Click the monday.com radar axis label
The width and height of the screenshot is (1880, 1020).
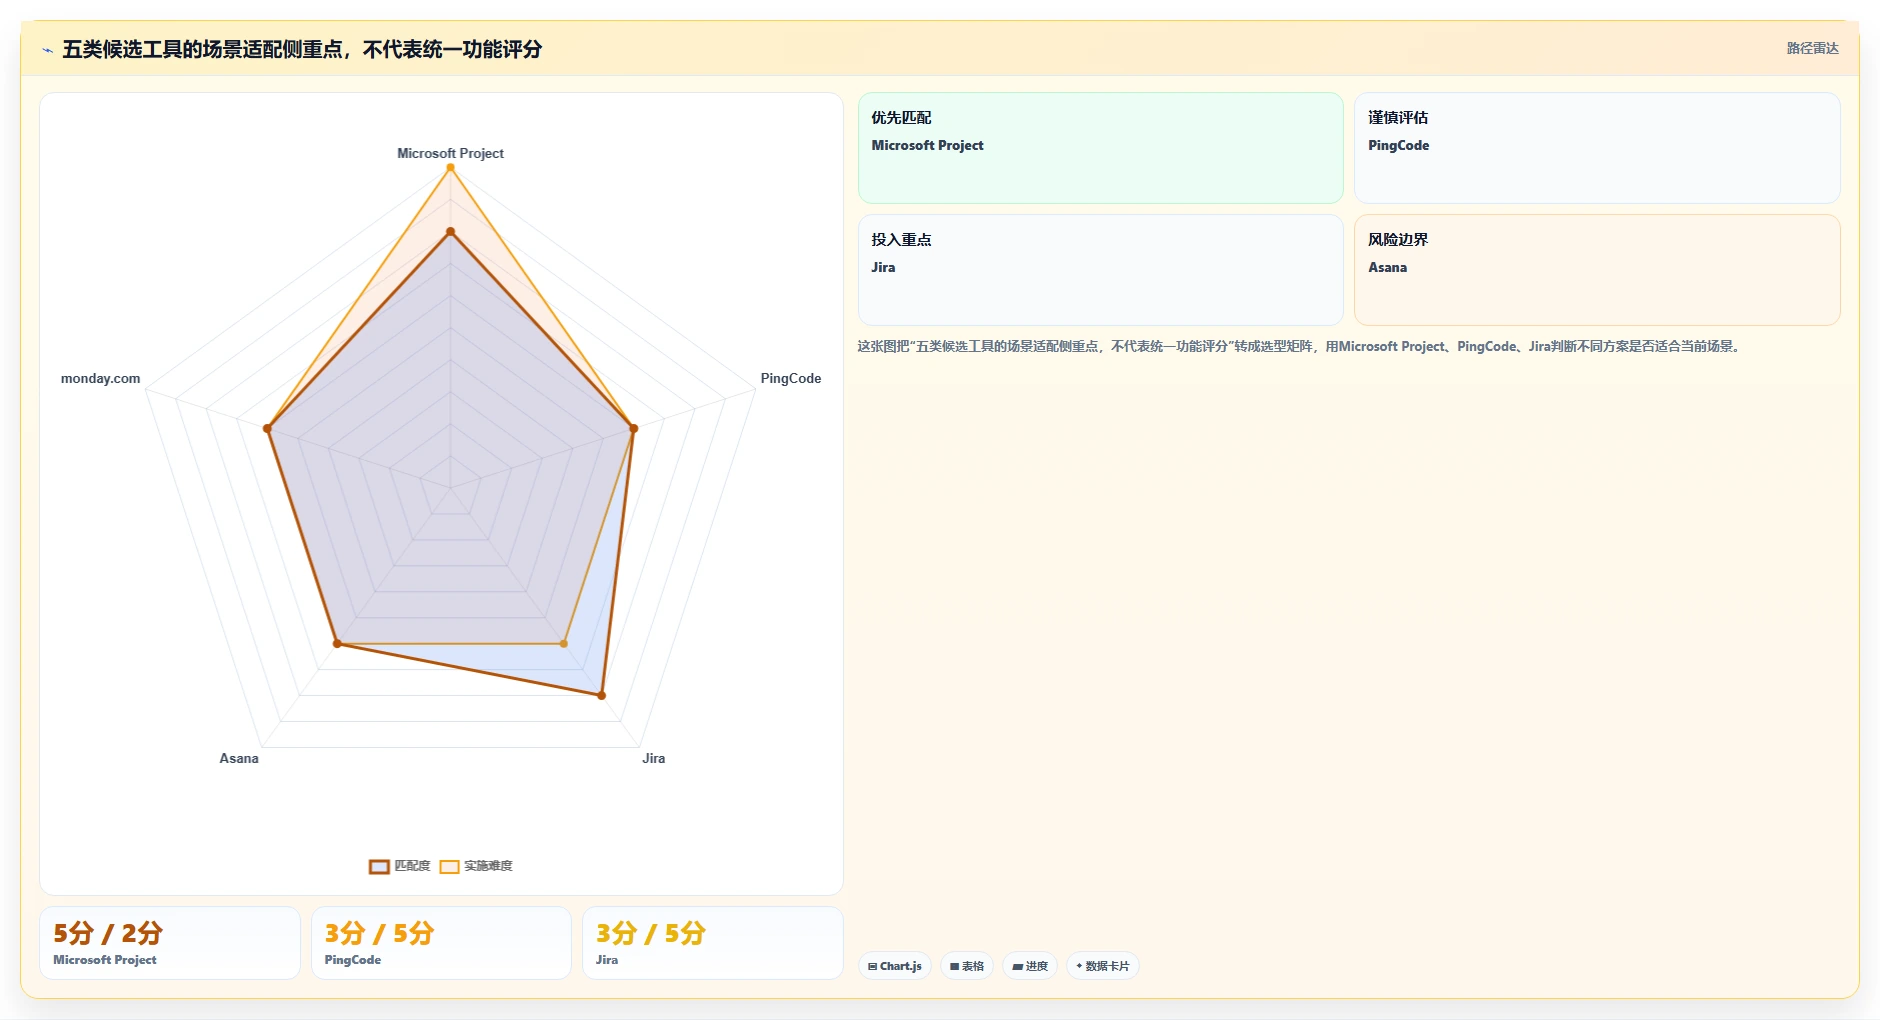(100, 378)
